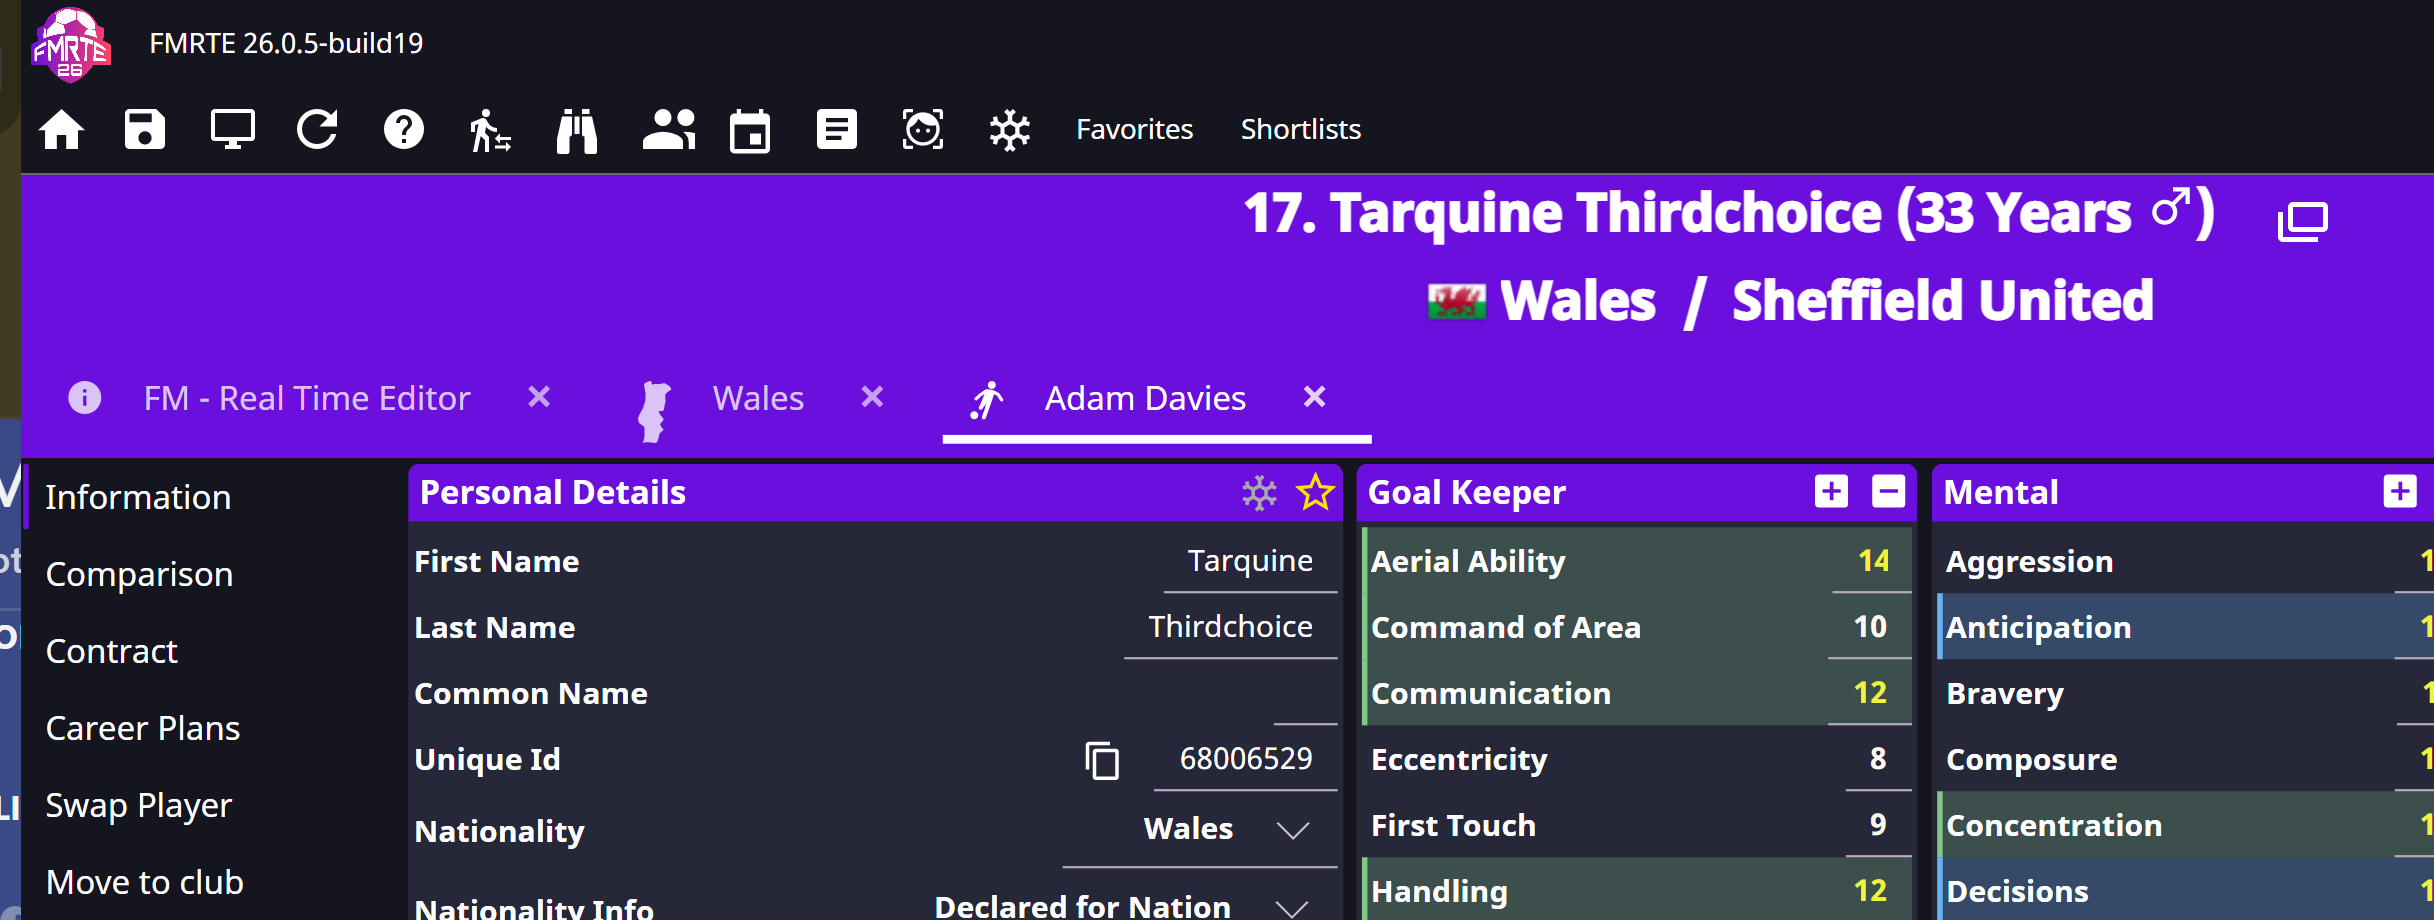Screen dimensions: 2434x920
Task: Freeze Personal Details with the snowflake icon
Action: coord(1259,492)
